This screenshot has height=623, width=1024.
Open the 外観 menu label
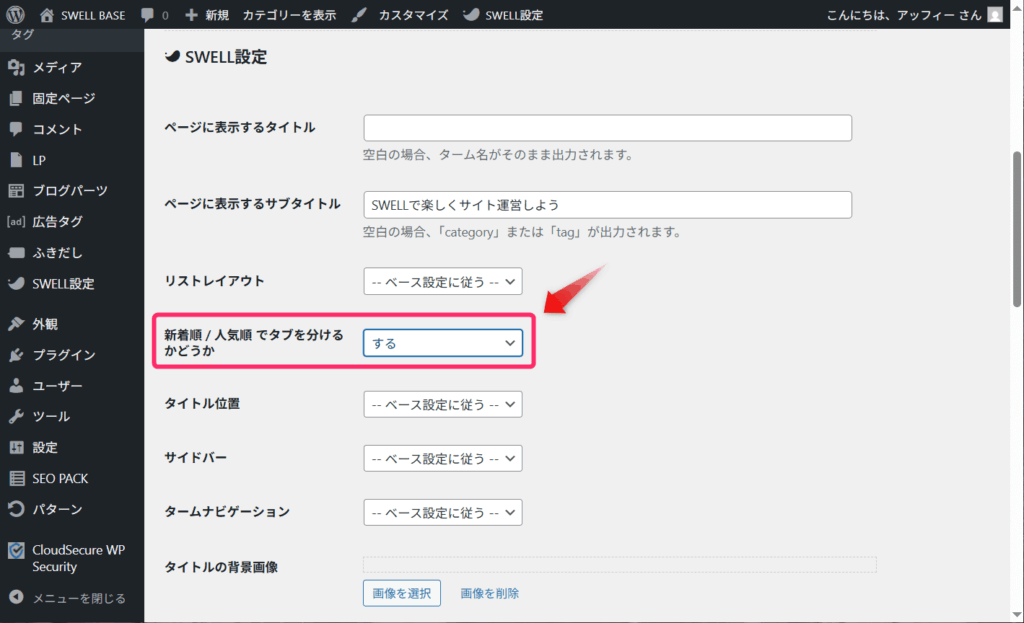coord(45,324)
